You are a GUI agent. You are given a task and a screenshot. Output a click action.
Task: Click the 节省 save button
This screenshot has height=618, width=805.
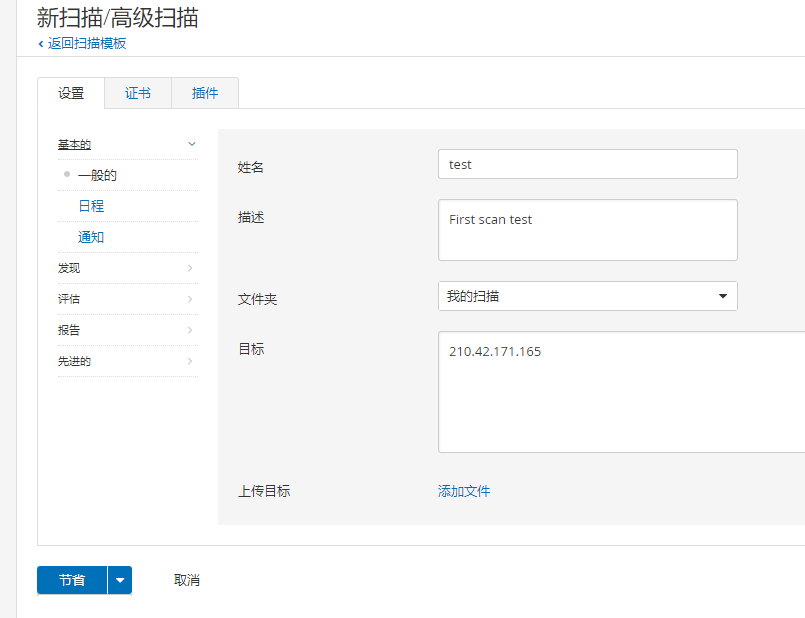point(71,580)
